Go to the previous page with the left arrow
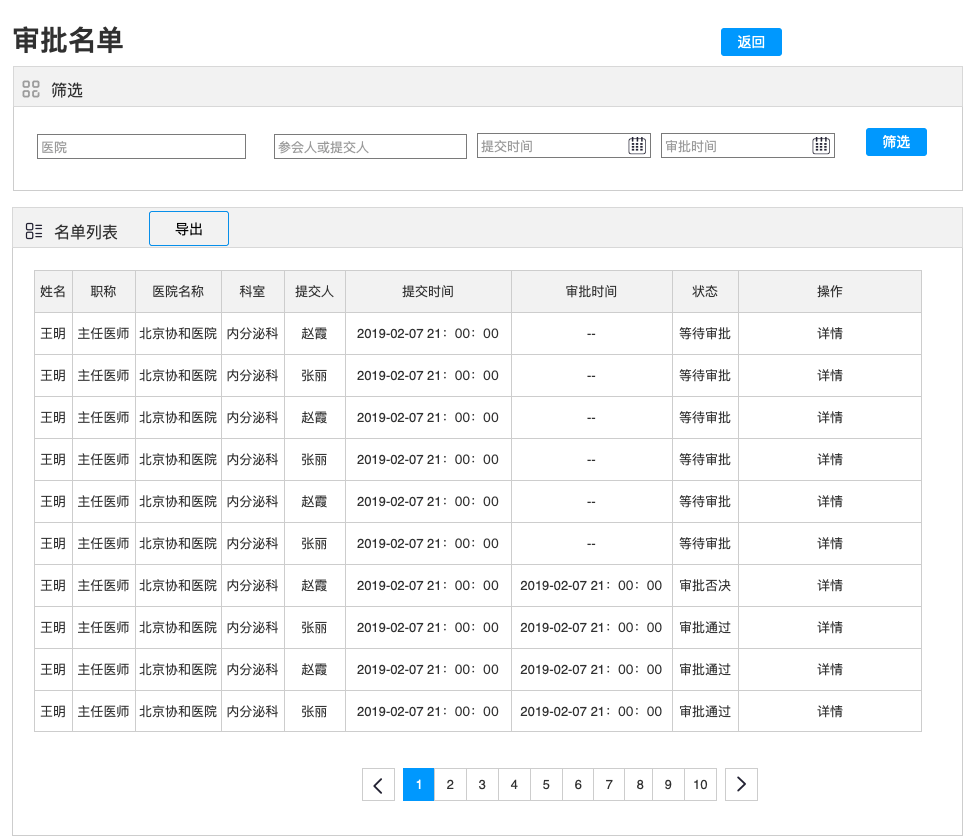 click(x=378, y=784)
